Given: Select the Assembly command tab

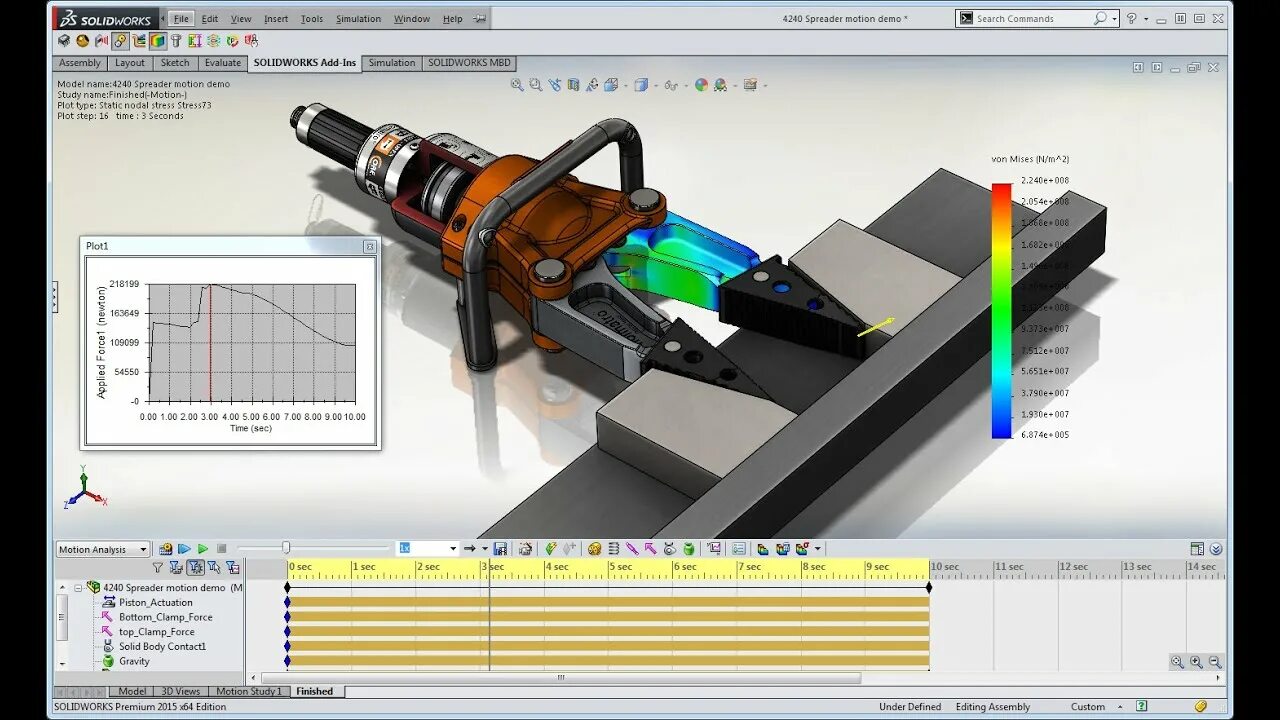Looking at the screenshot, I should 80,63.
